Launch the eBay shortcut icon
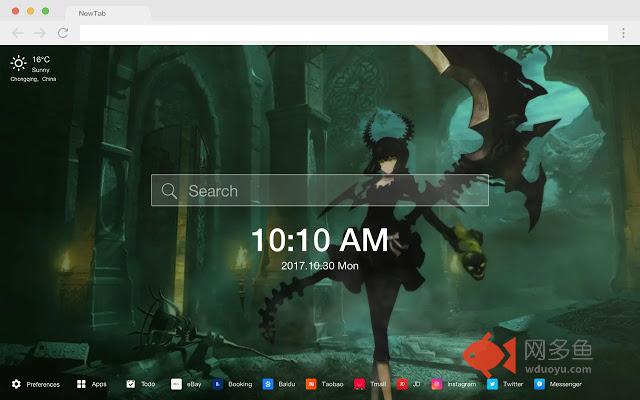The image size is (640, 400). pos(176,384)
